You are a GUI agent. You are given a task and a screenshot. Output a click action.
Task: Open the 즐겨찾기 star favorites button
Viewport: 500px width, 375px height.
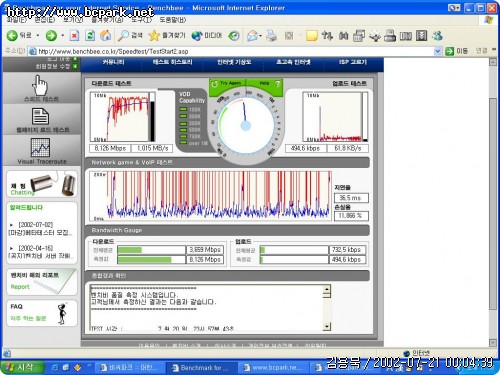pyautogui.click(x=167, y=35)
